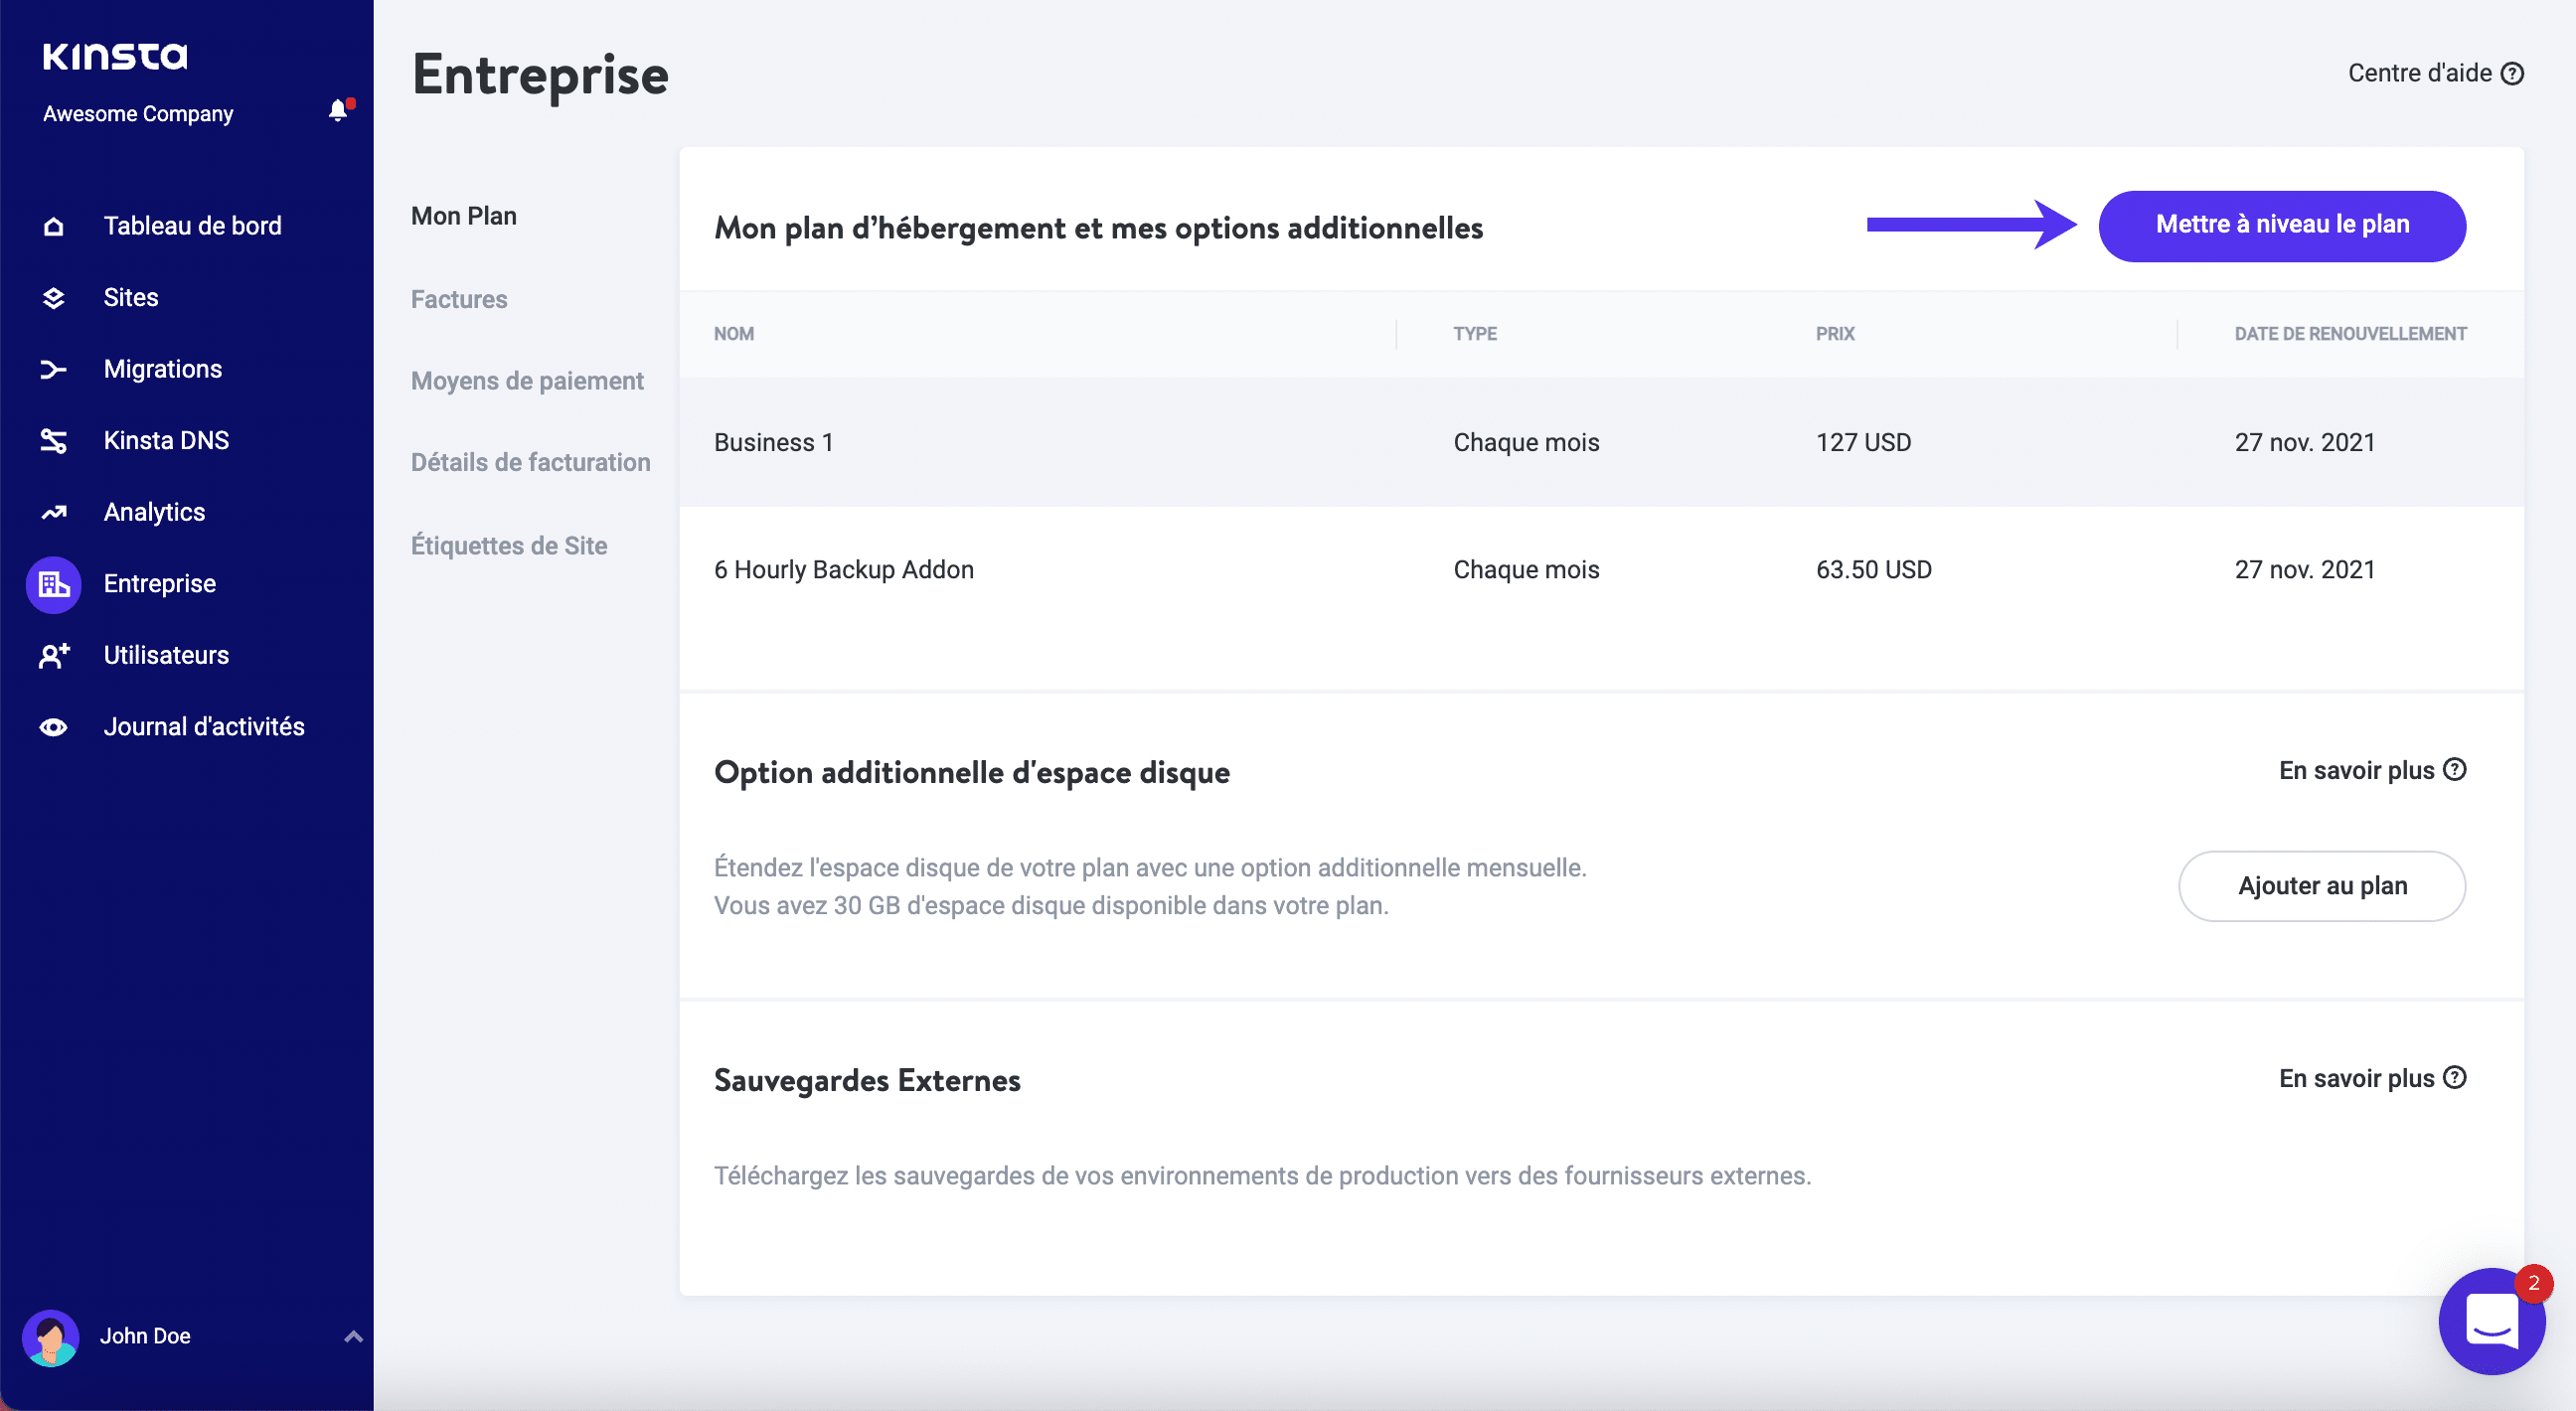Click the Utilisateurs add-user icon
2576x1411 pixels.
(54, 656)
